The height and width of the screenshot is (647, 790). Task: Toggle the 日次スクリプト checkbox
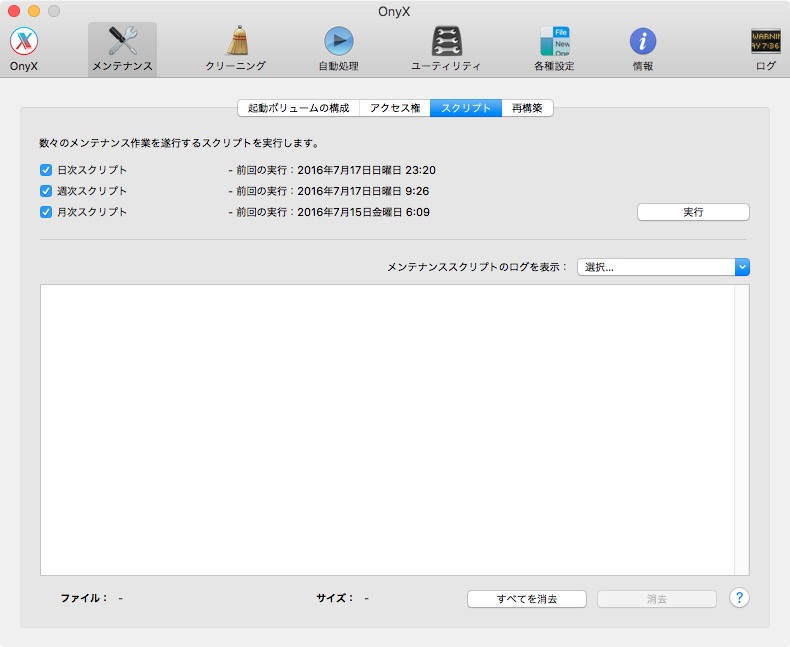(46, 170)
